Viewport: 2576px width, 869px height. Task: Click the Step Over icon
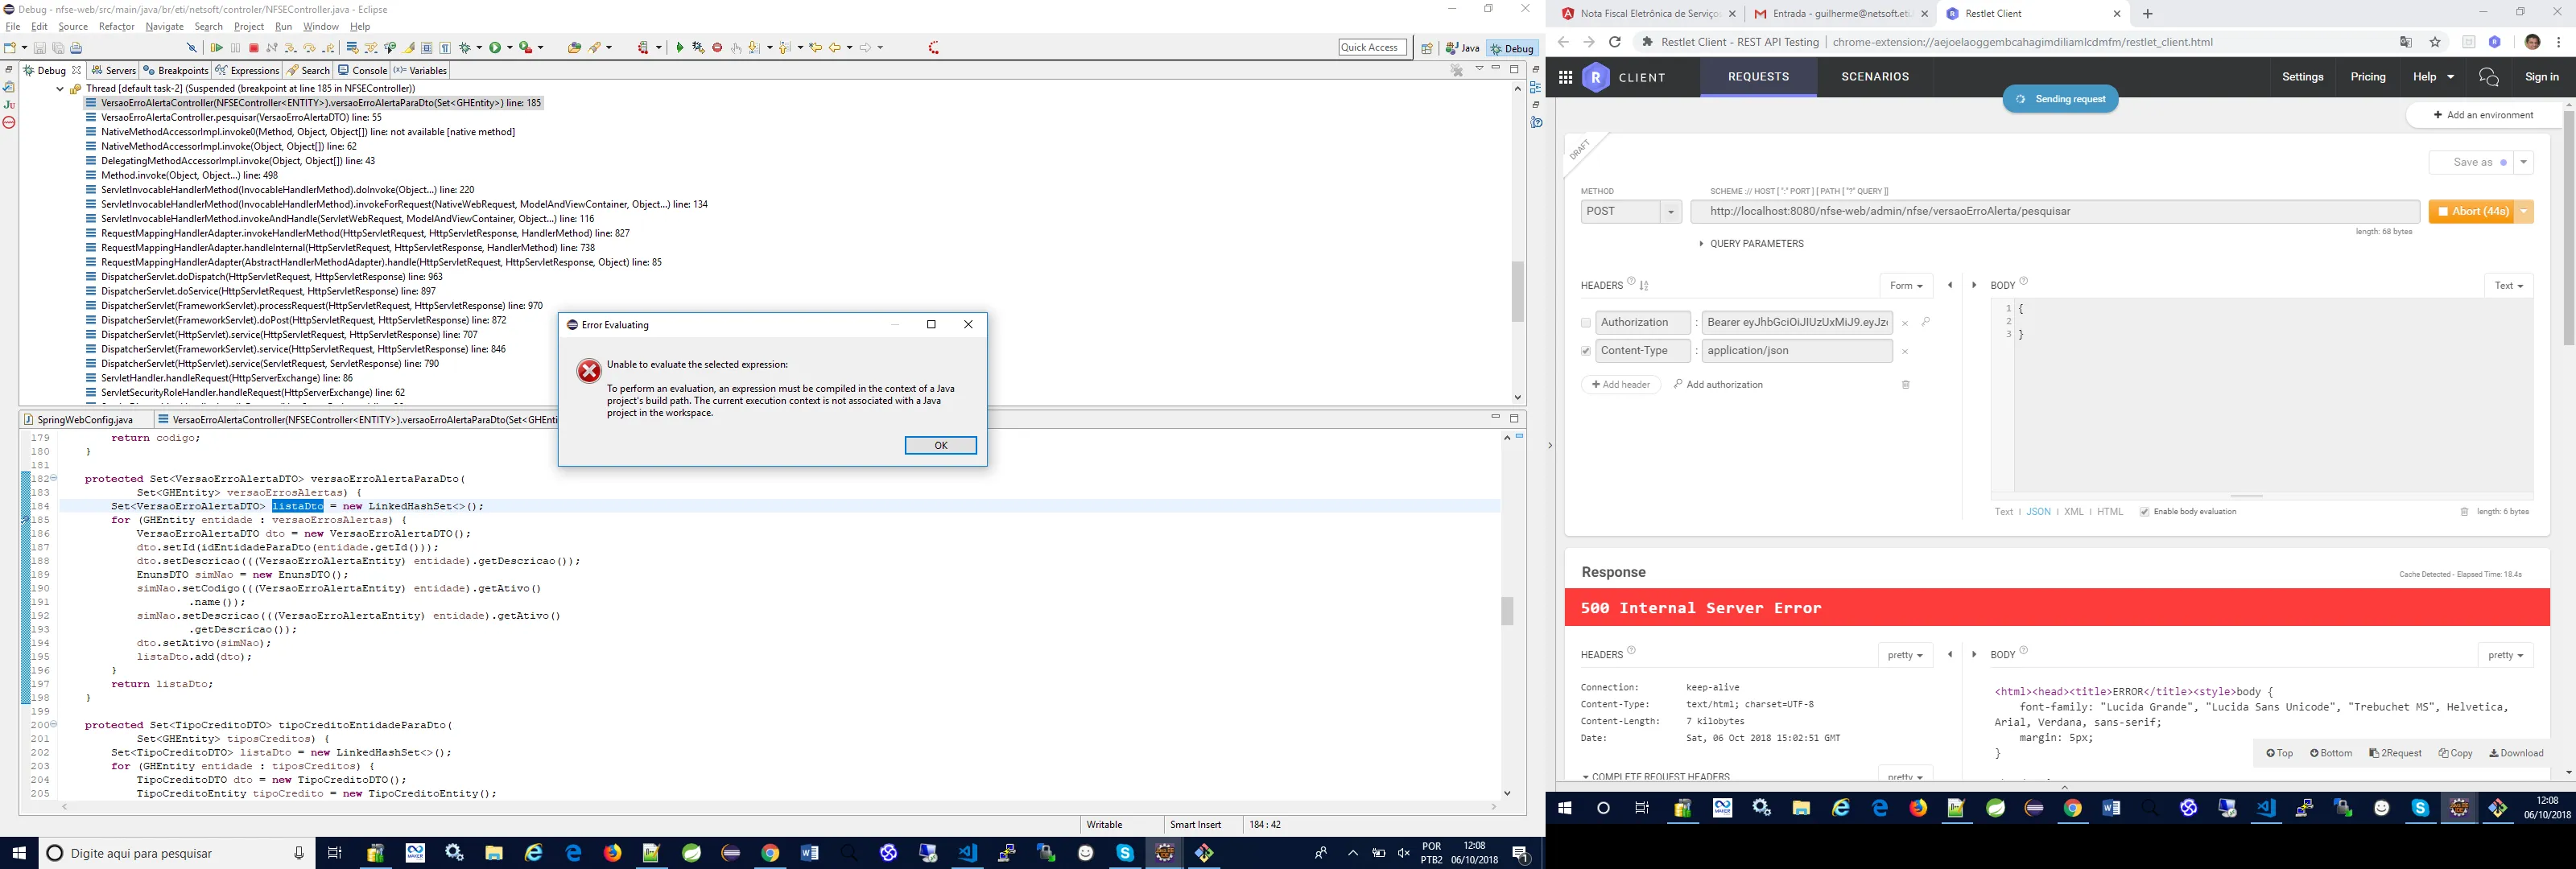coord(310,48)
